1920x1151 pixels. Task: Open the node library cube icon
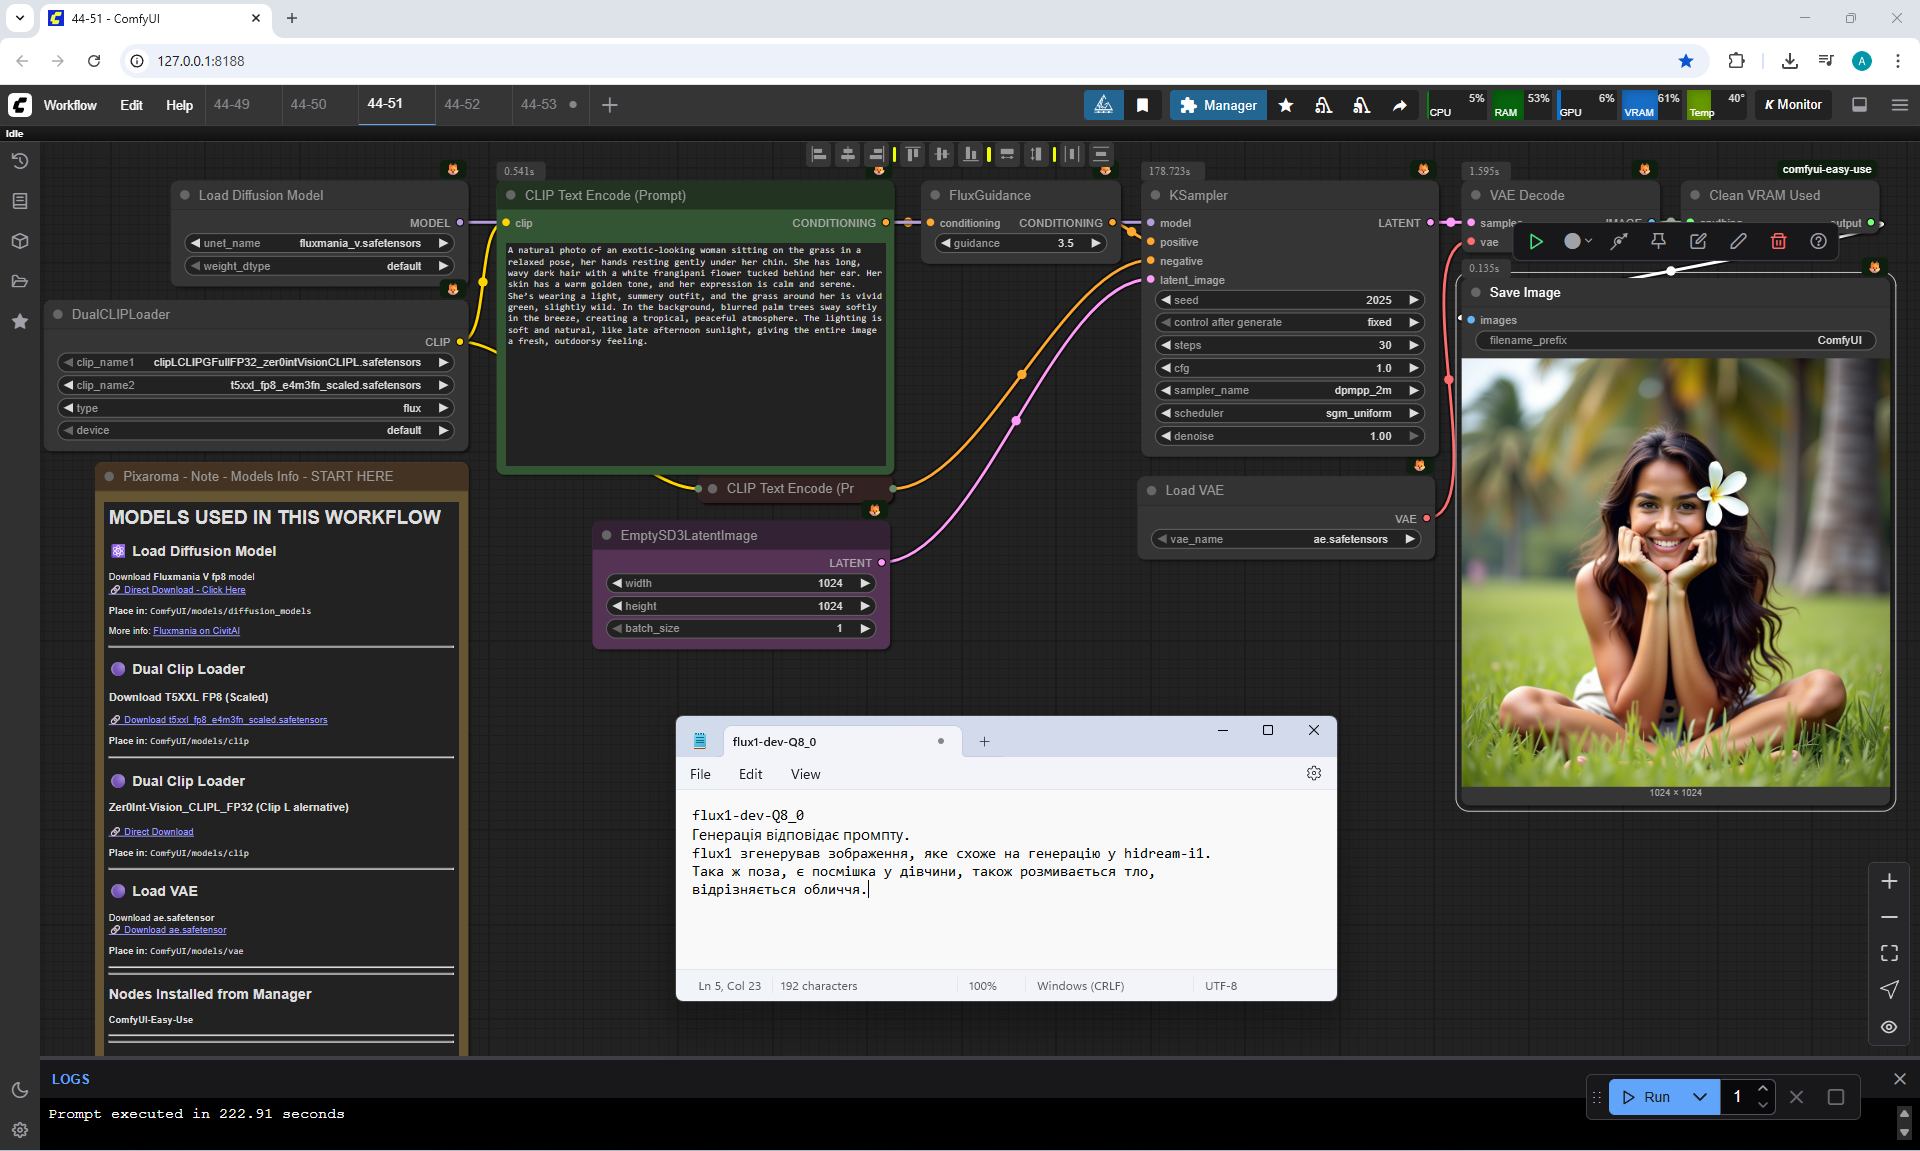[x=19, y=241]
